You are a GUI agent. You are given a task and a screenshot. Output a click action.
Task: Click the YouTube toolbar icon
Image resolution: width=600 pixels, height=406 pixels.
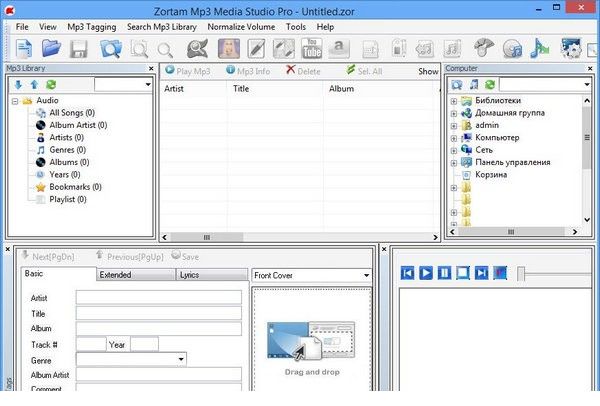(311, 49)
